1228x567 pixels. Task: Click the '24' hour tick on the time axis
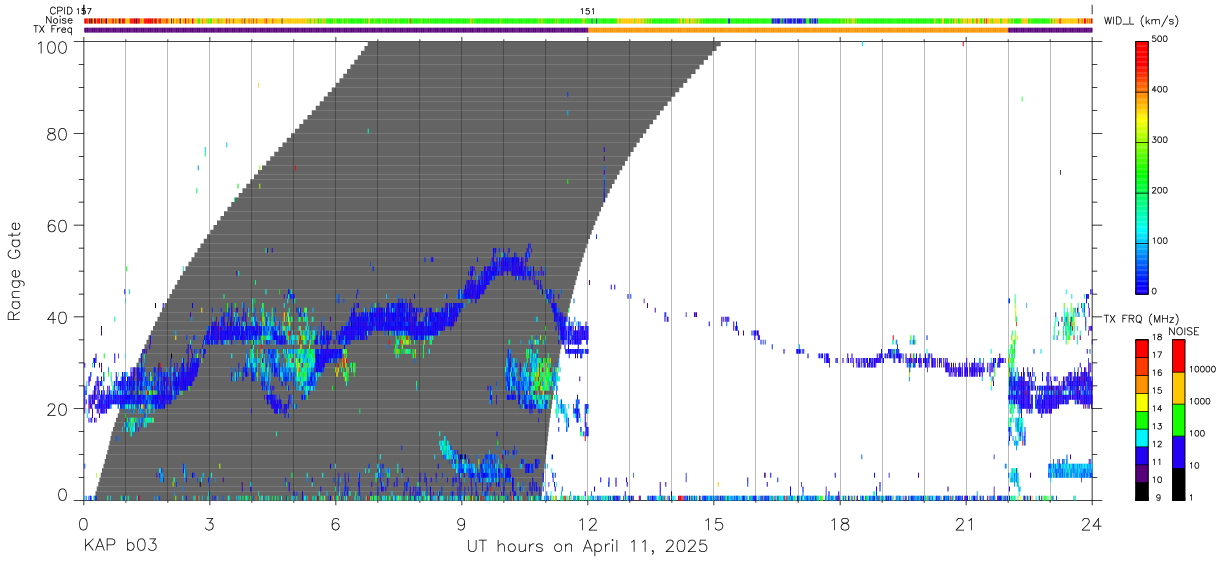tap(1092, 523)
